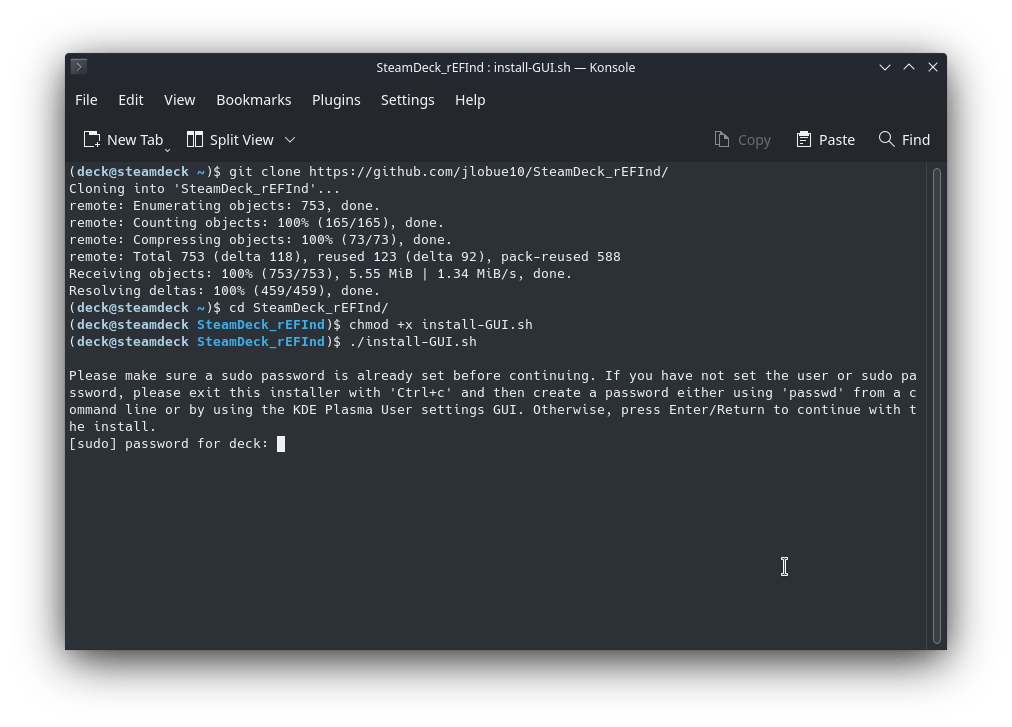Minimize the Konsole window
Viewport: 1012px width, 727px height.
[885, 67]
